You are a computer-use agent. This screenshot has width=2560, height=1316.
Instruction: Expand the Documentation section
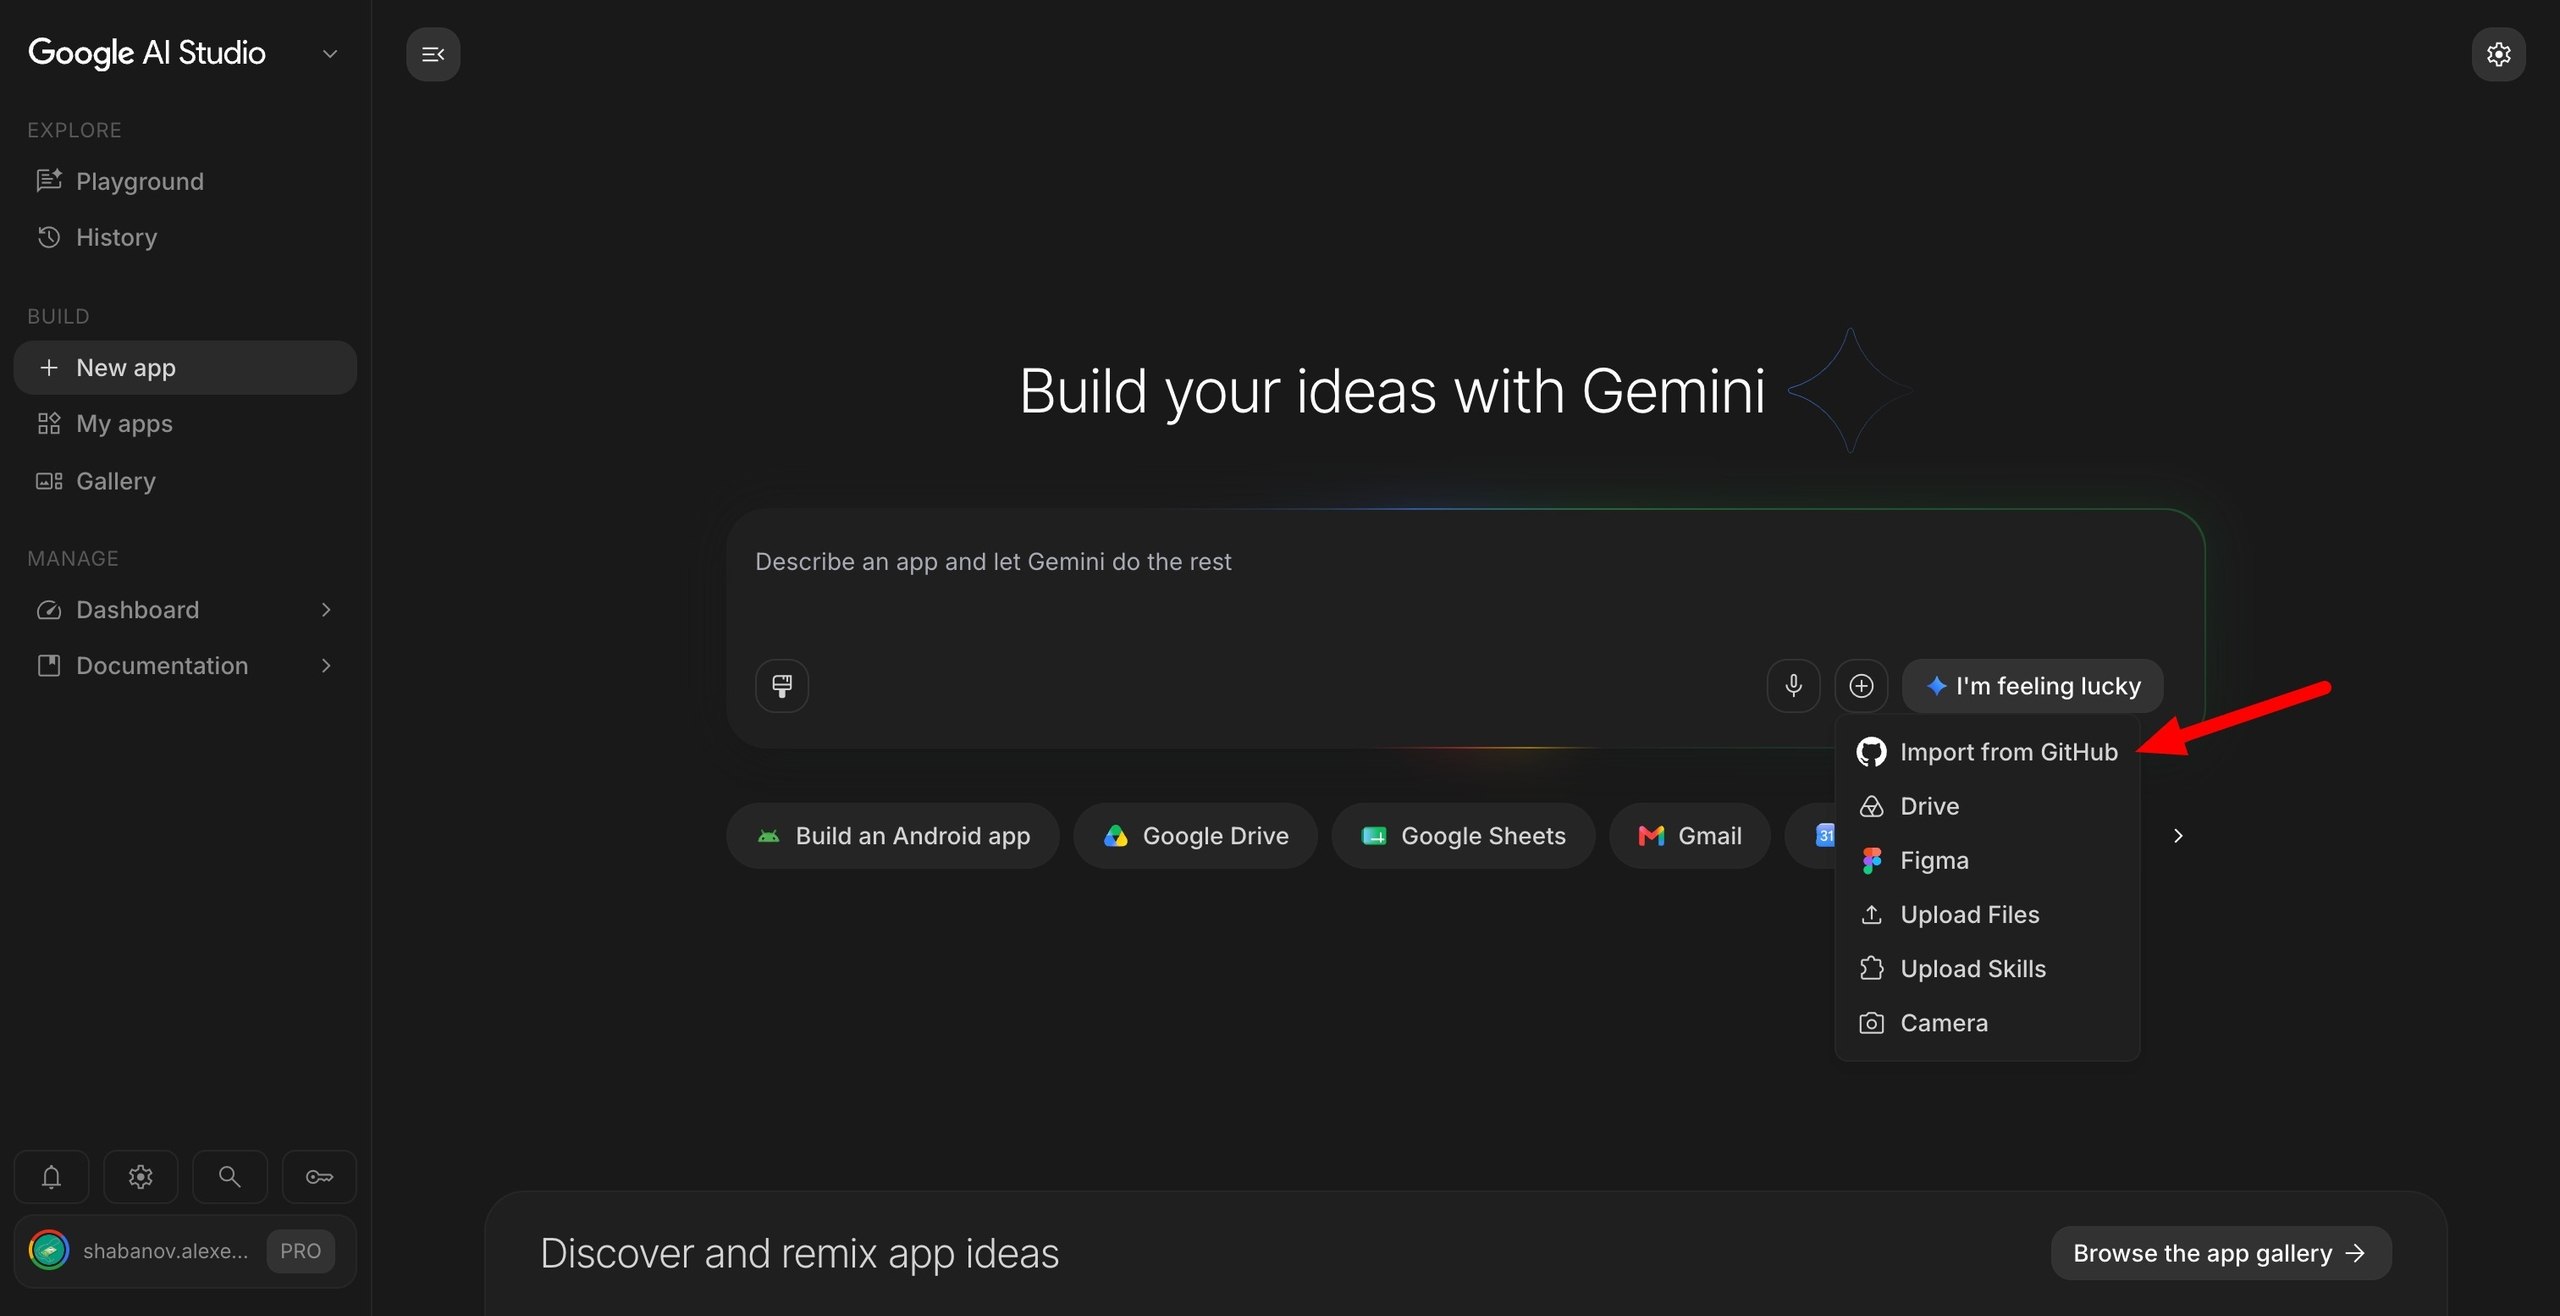tap(326, 666)
